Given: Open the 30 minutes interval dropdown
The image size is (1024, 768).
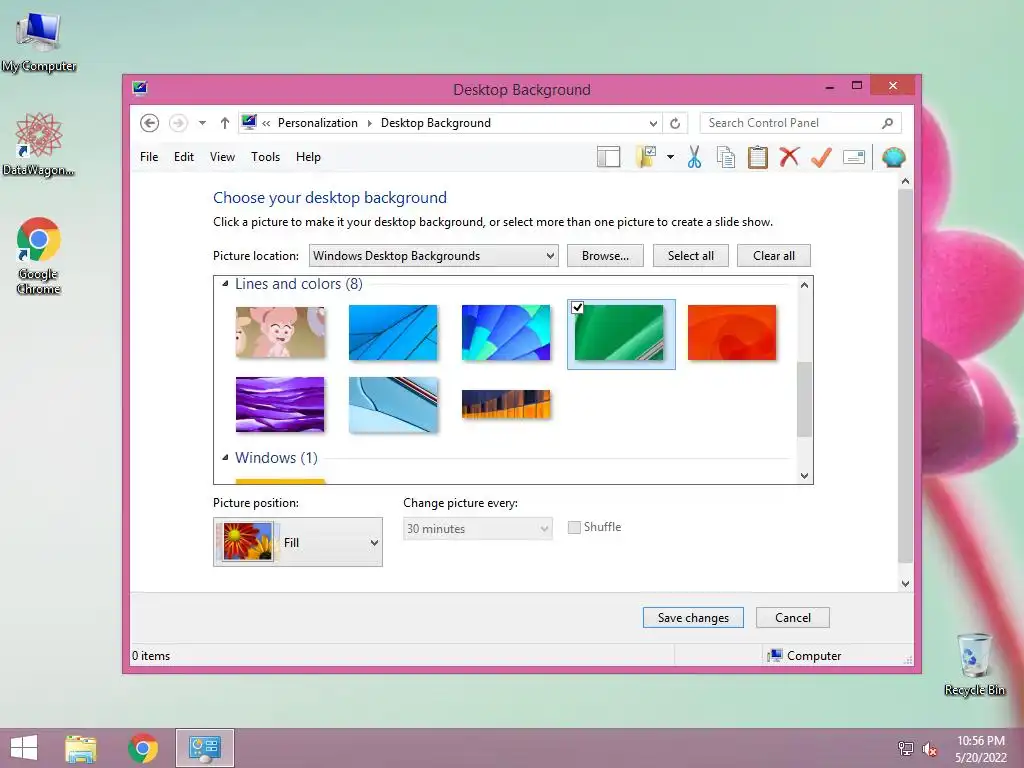Looking at the screenshot, I should point(478,528).
